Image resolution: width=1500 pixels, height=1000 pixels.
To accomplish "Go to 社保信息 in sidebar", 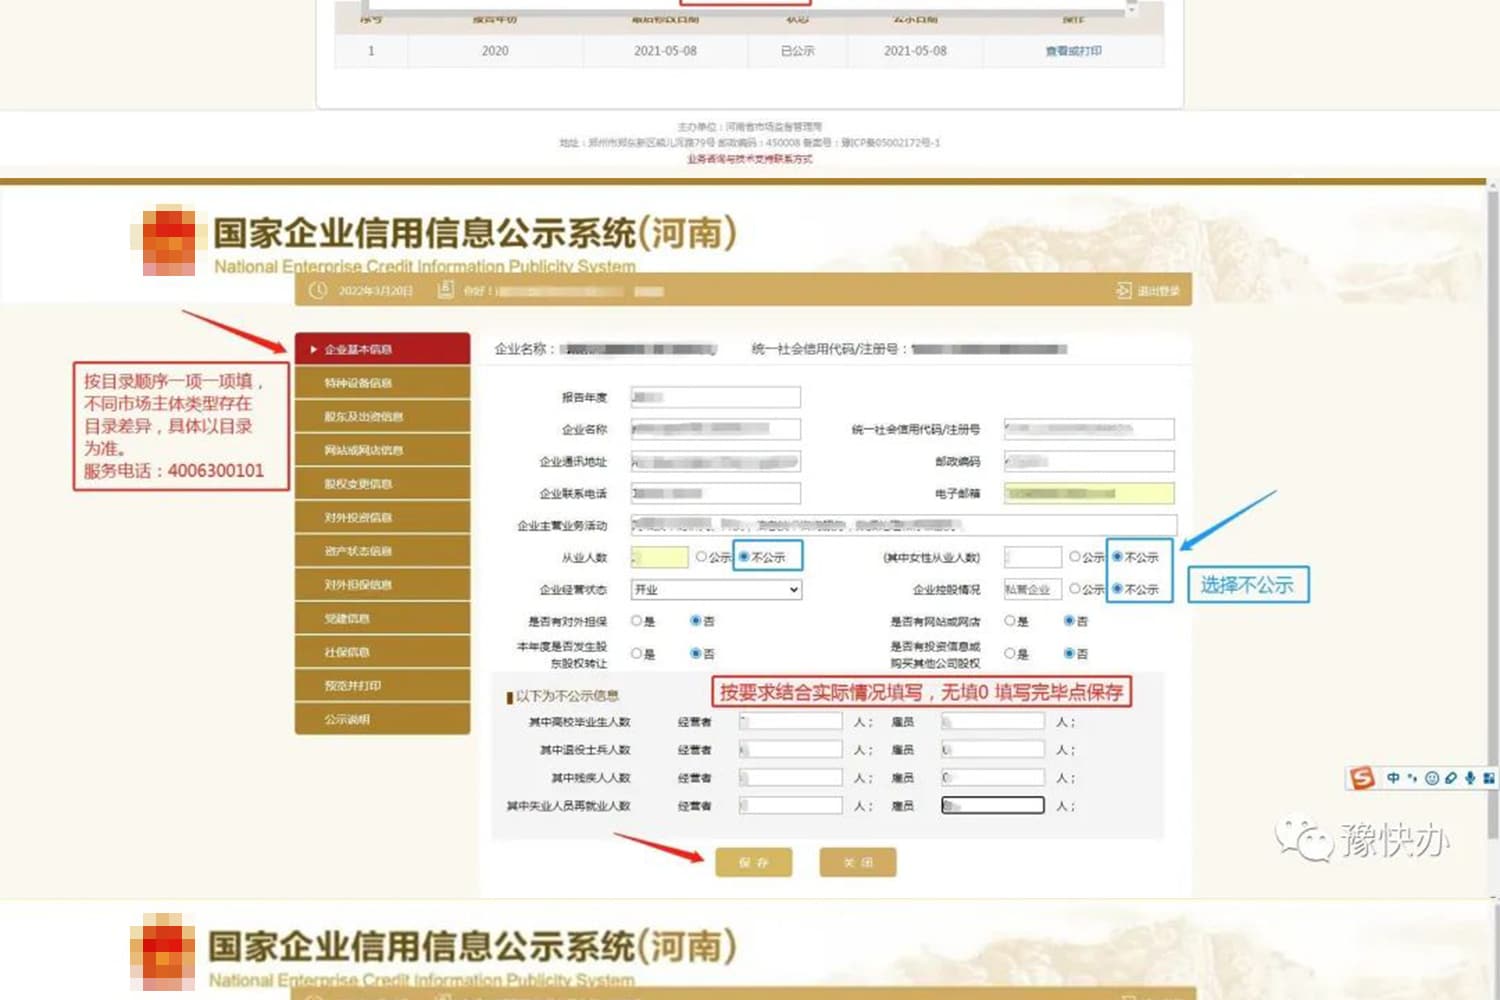I will (382, 652).
